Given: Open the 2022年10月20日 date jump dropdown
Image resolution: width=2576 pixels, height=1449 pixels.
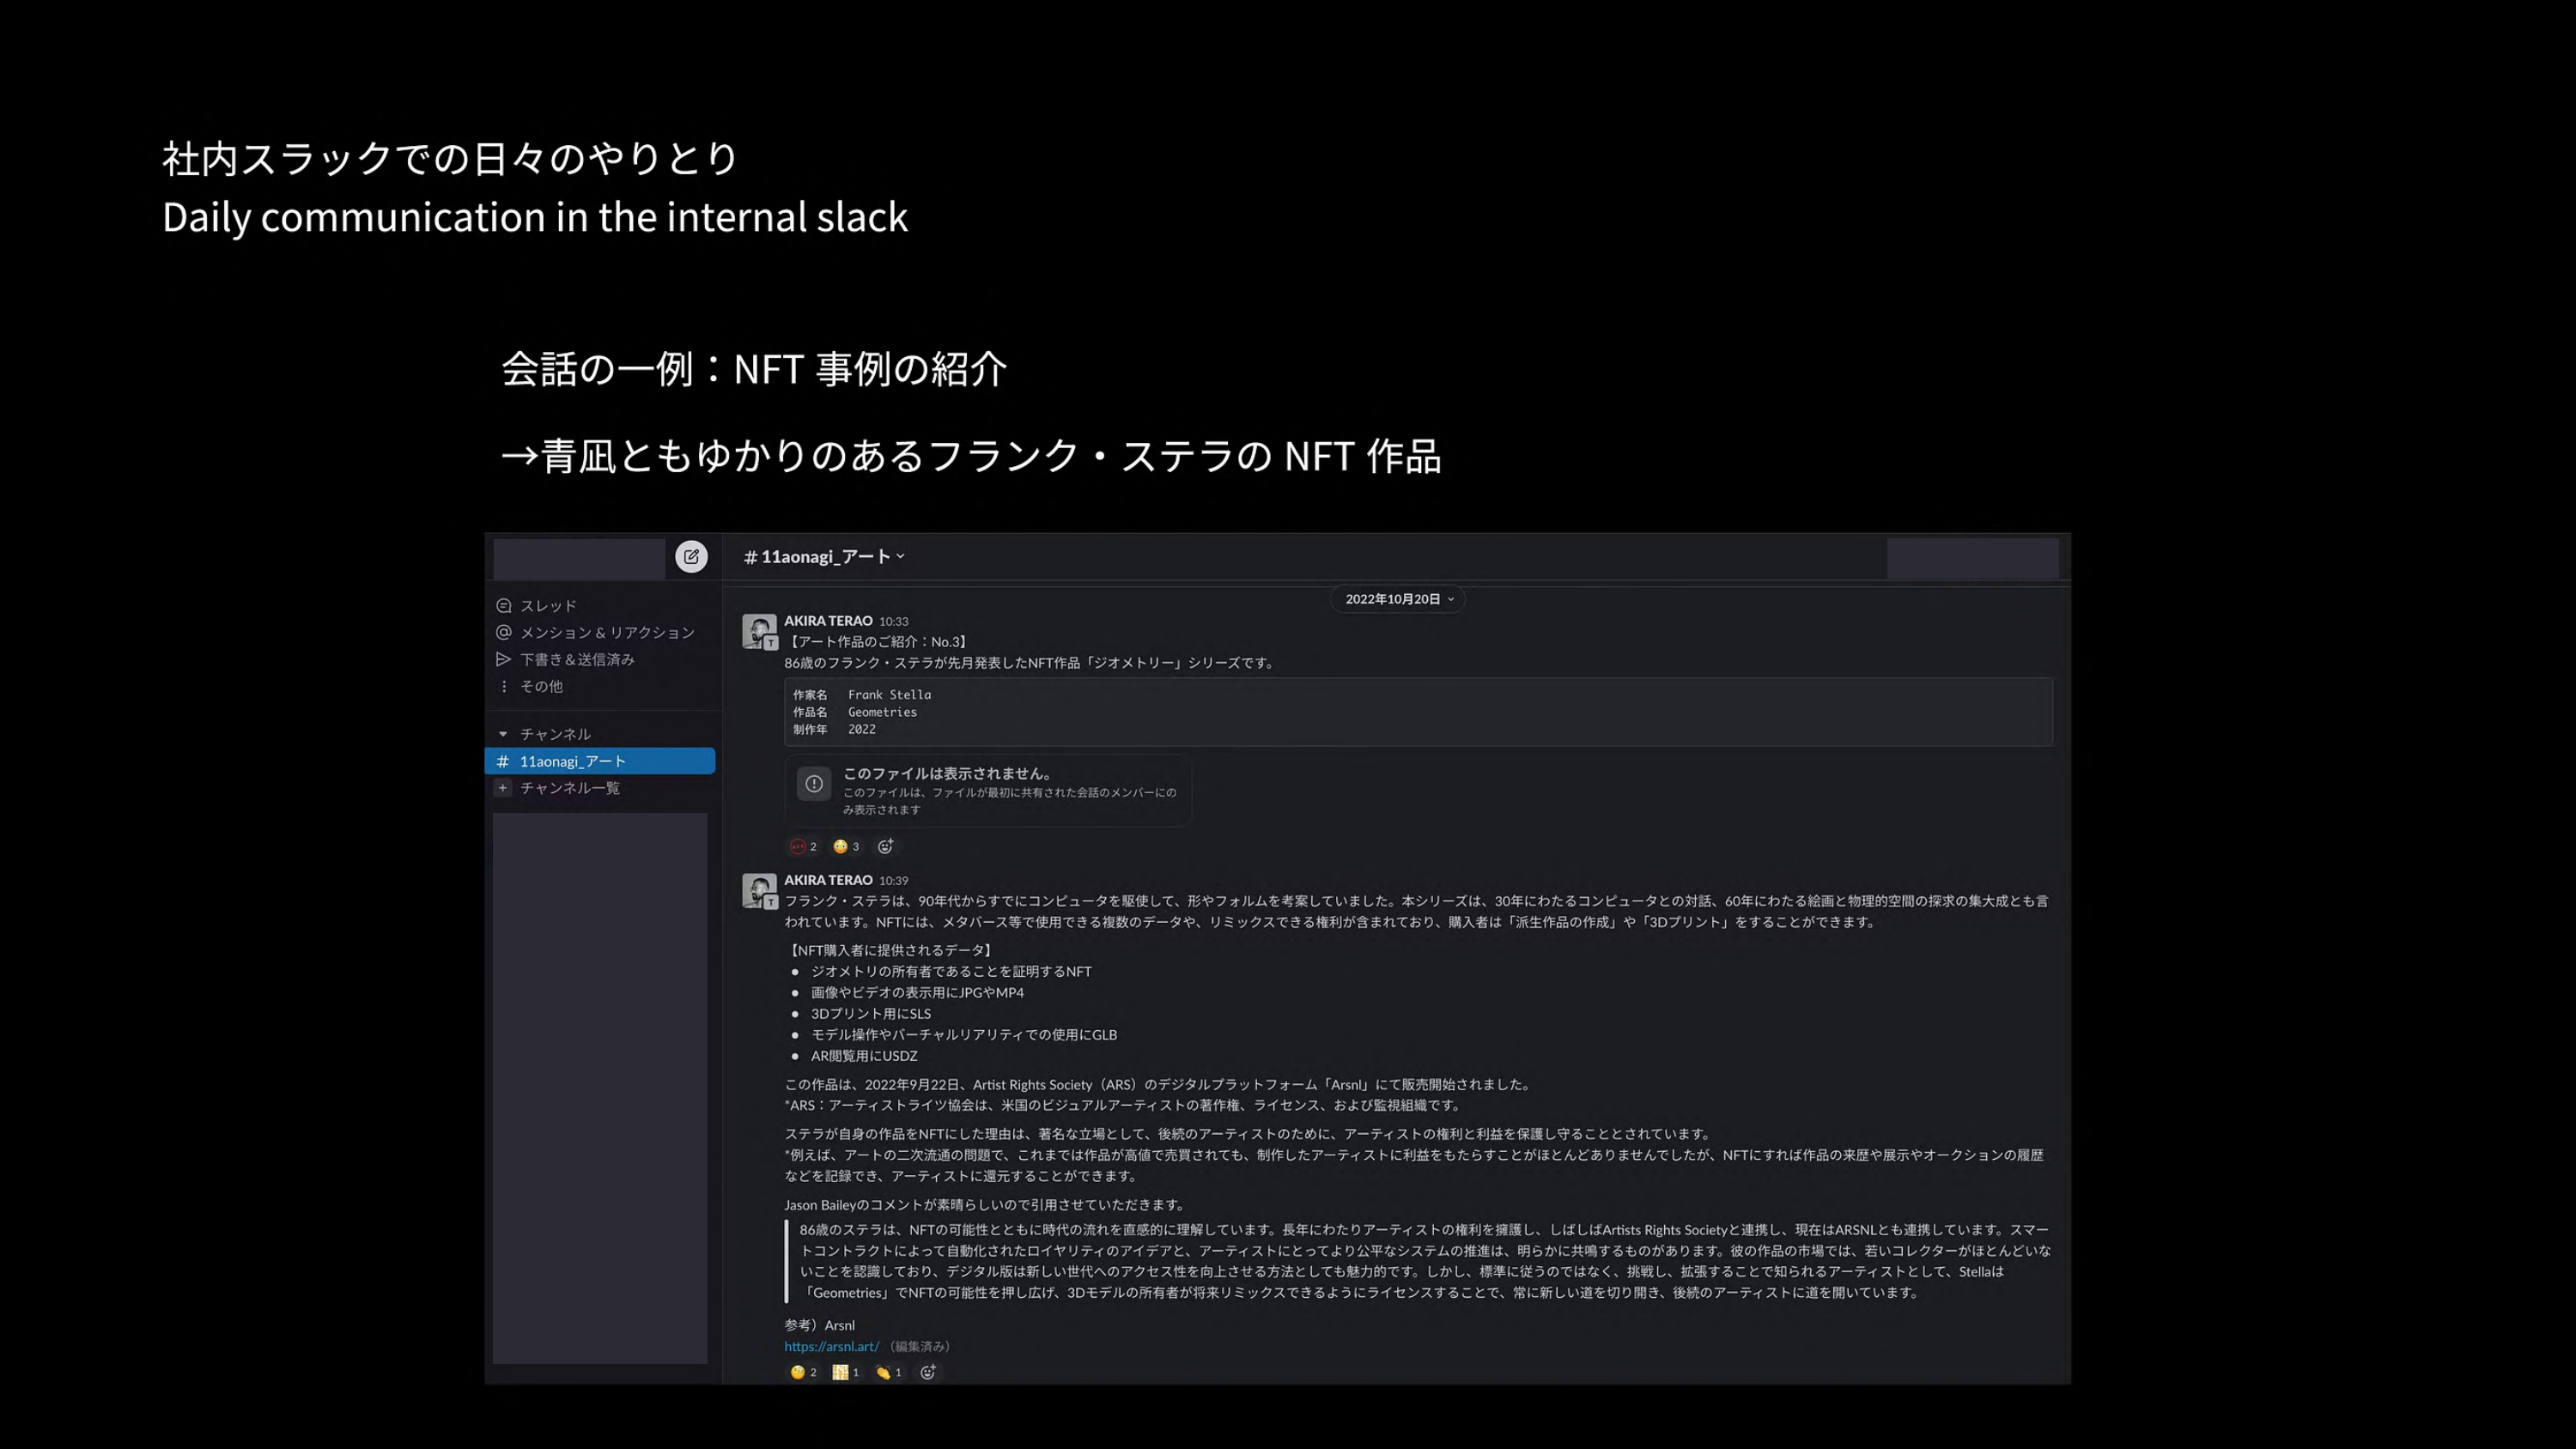Looking at the screenshot, I should tap(1397, 599).
